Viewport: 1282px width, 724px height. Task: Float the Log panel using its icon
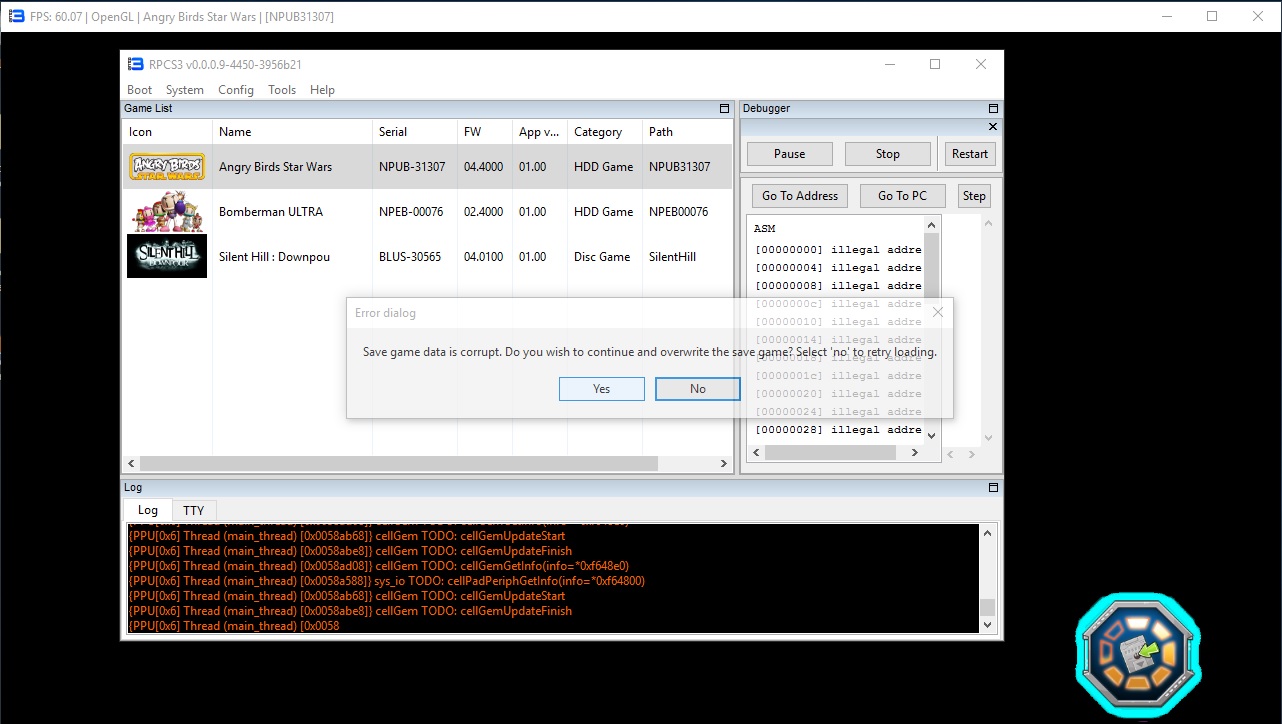tap(993, 488)
